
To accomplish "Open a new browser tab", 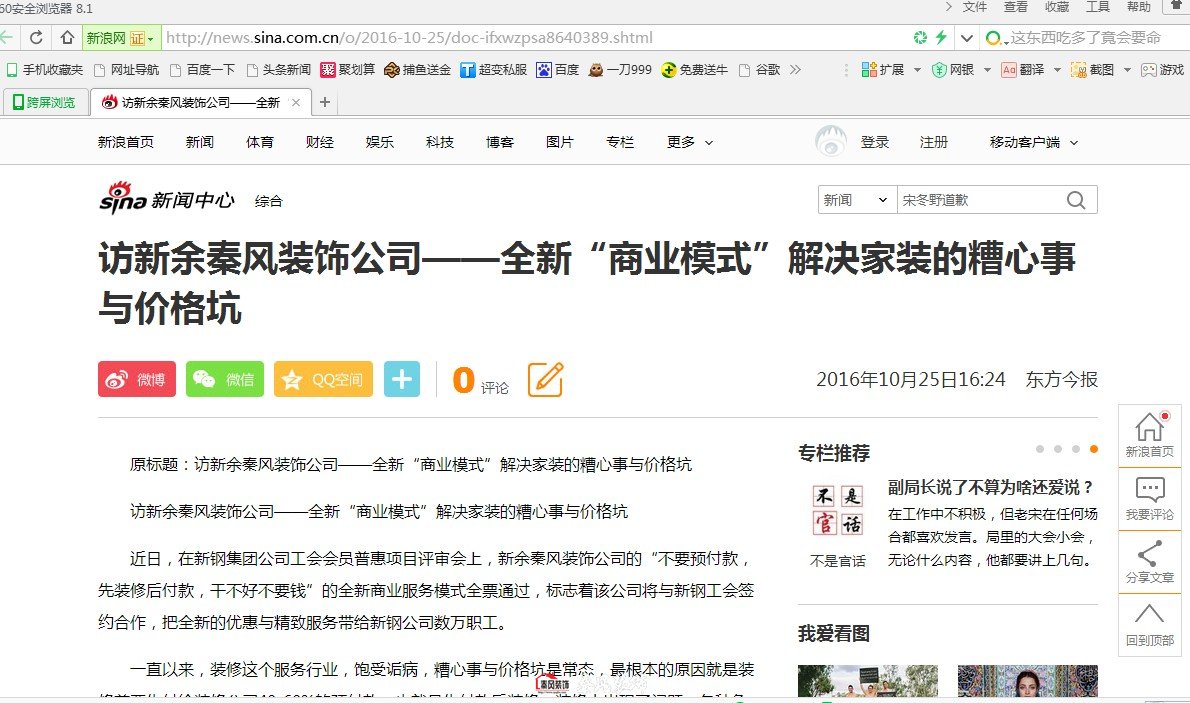I will [x=325, y=103].
